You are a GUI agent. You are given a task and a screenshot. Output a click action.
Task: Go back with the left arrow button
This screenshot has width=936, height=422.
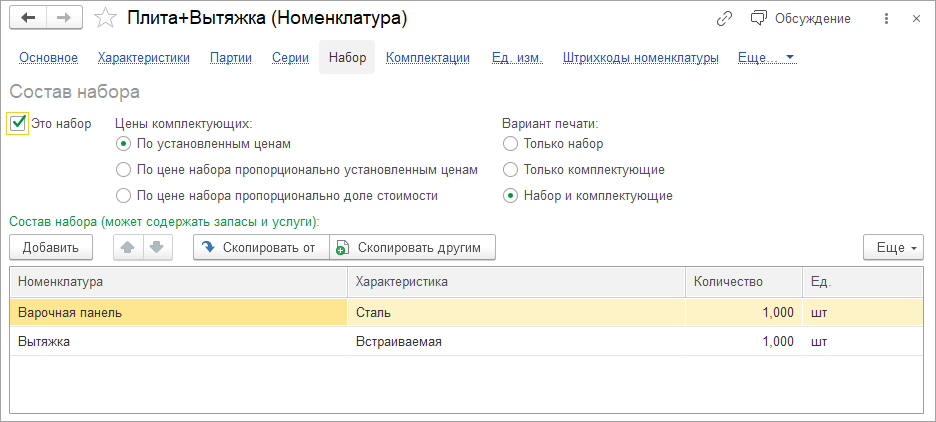click(x=27, y=19)
